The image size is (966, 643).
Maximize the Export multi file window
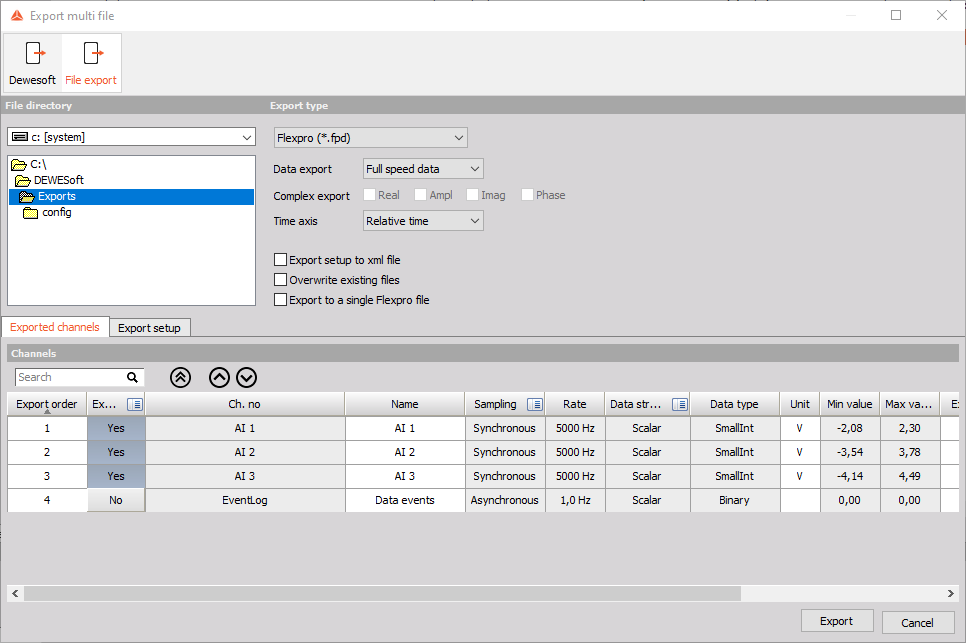tap(896, 15)
